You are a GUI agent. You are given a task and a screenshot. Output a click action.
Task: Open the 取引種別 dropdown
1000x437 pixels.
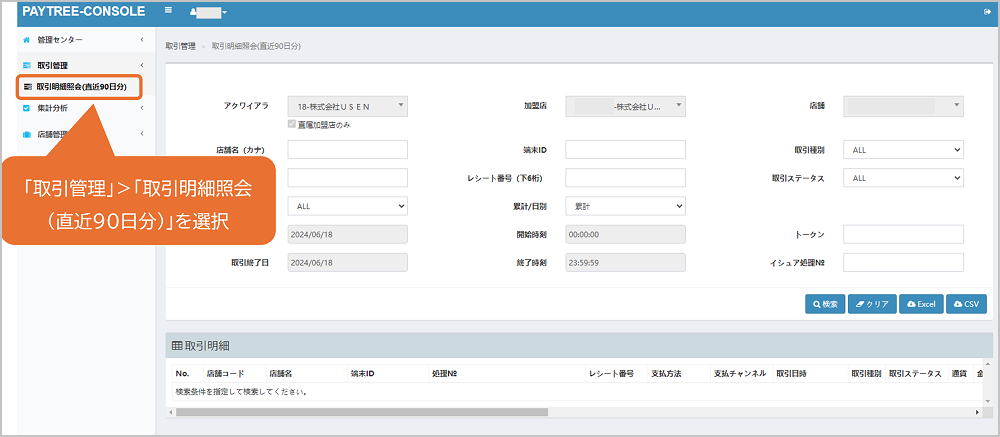tap(903, 150)
